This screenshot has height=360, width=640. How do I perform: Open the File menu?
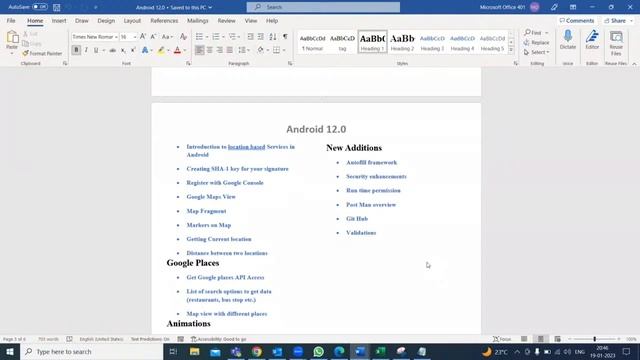[11, 20]
